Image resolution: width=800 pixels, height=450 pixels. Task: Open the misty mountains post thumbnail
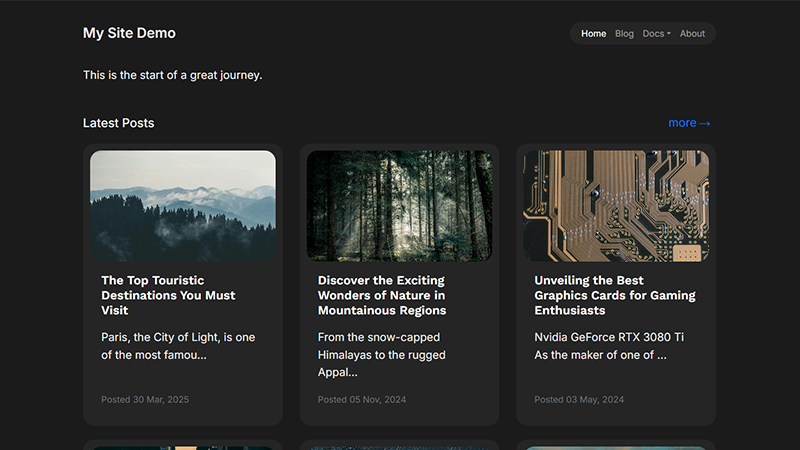183,206
